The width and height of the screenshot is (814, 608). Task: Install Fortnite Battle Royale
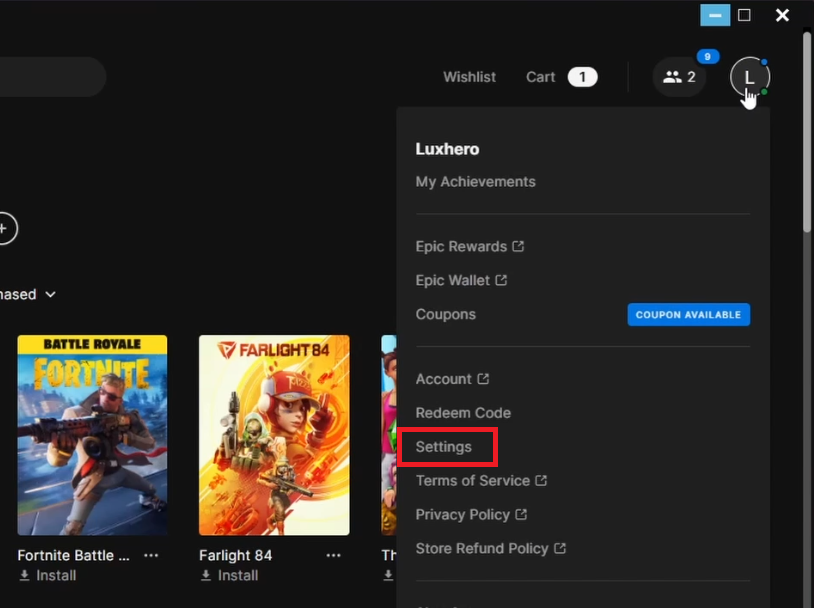click(x=48, y=575)
